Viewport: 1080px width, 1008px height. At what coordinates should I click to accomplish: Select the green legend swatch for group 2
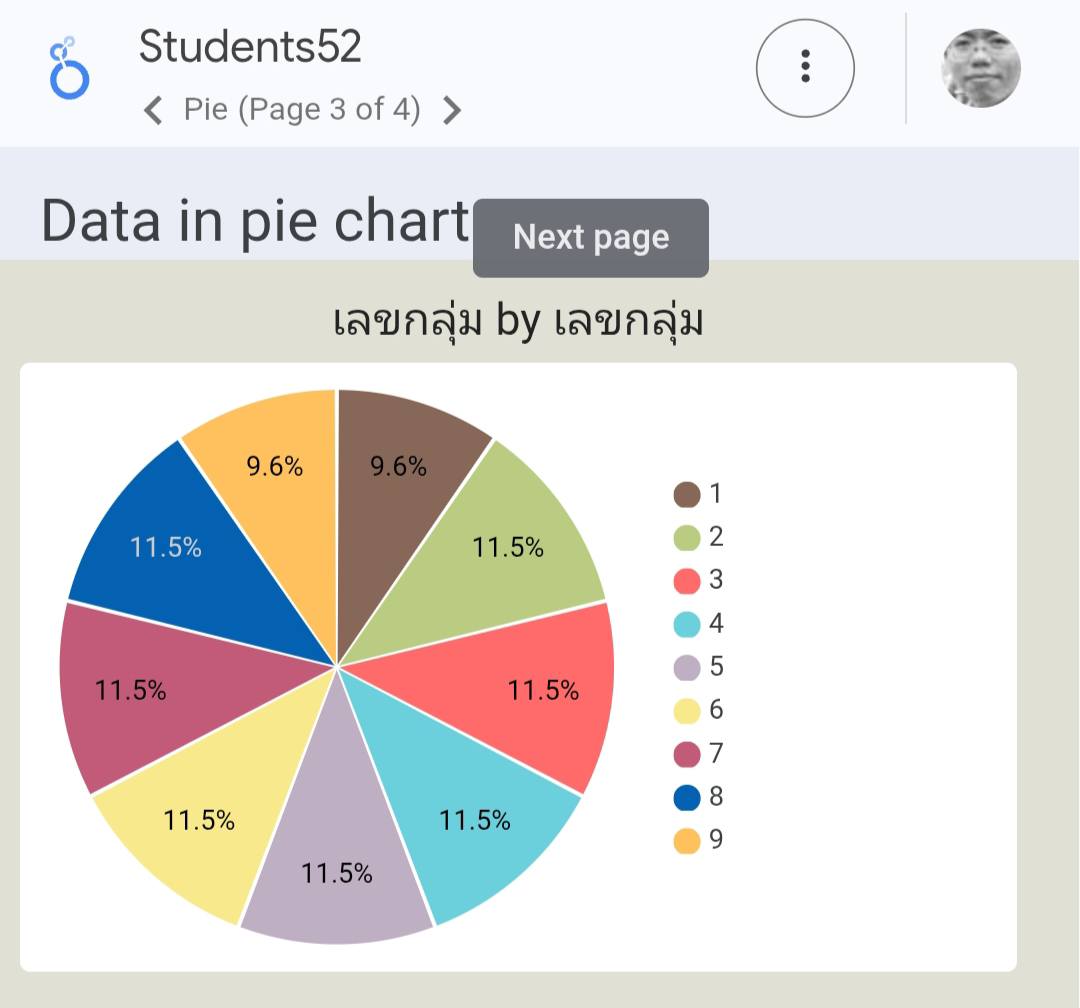tap(687, 537)
